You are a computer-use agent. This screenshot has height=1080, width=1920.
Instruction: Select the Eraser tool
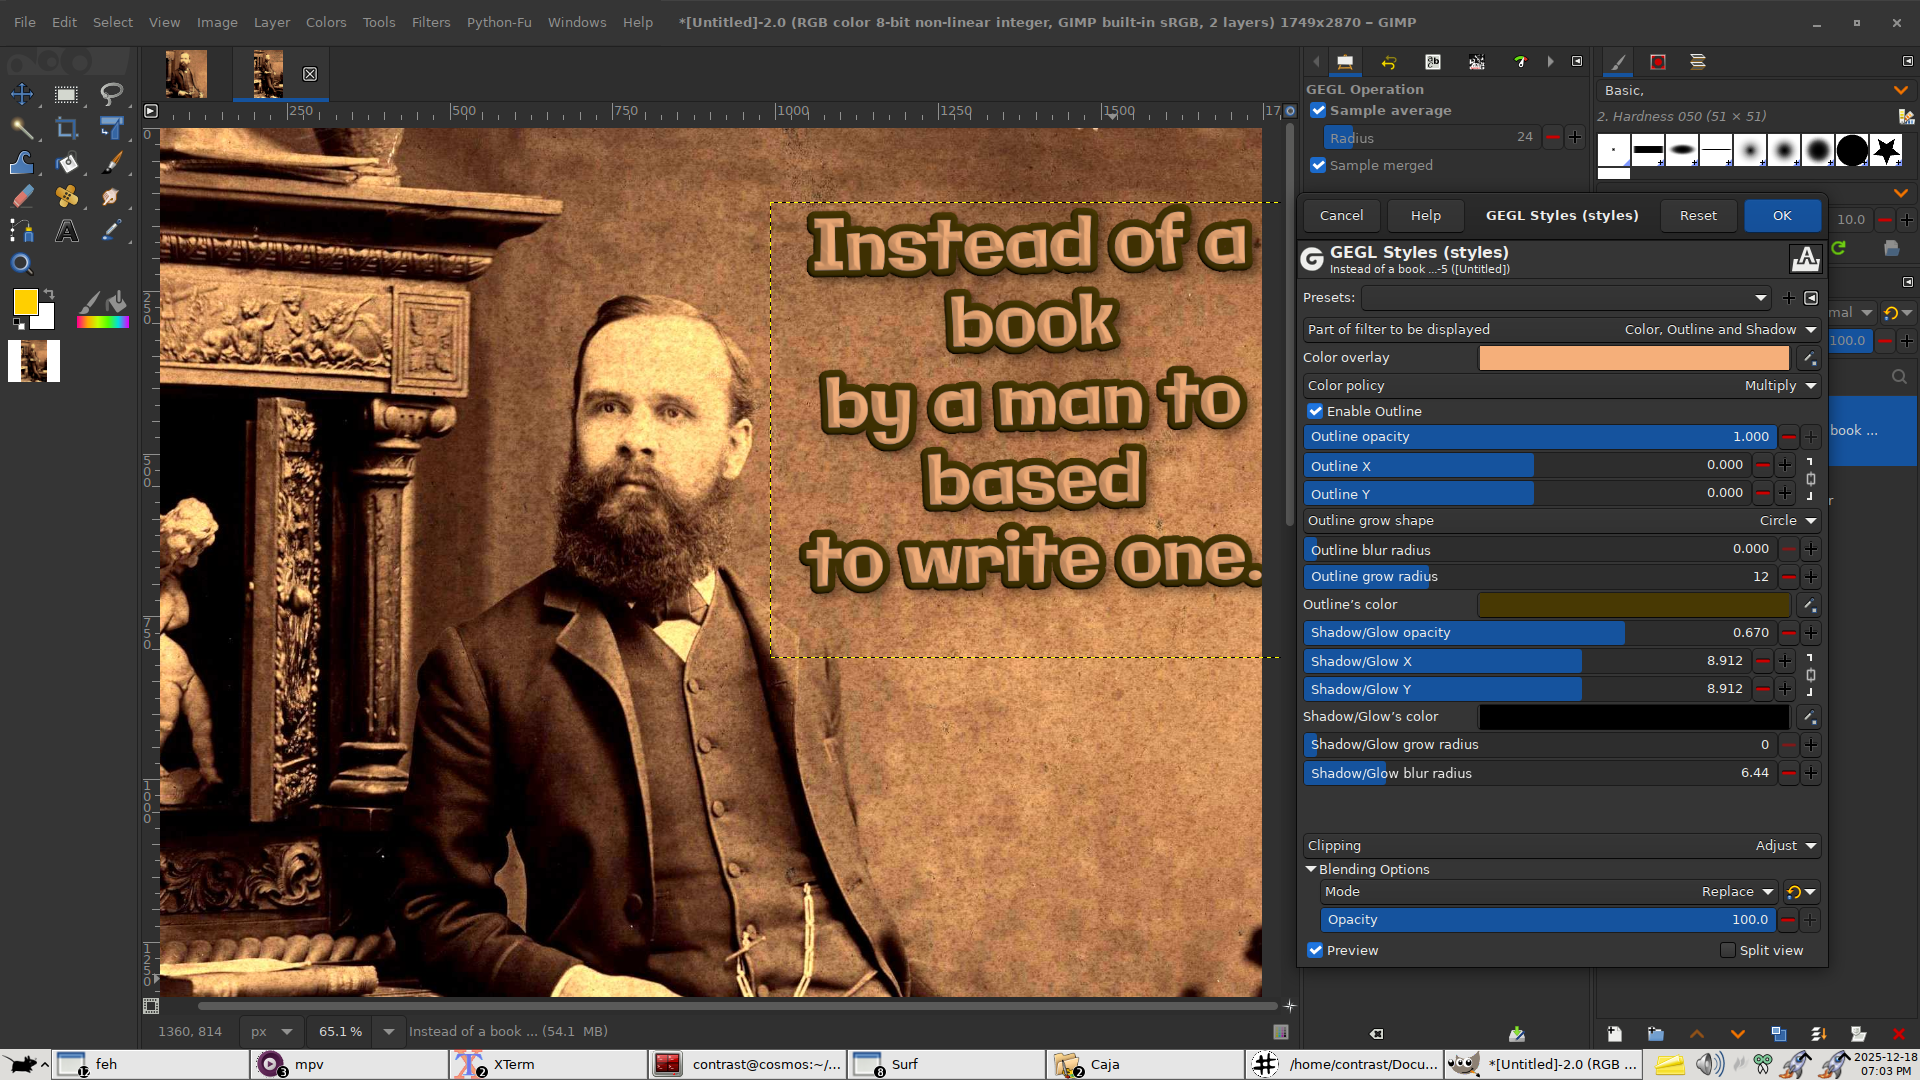(x=22, y=197)
